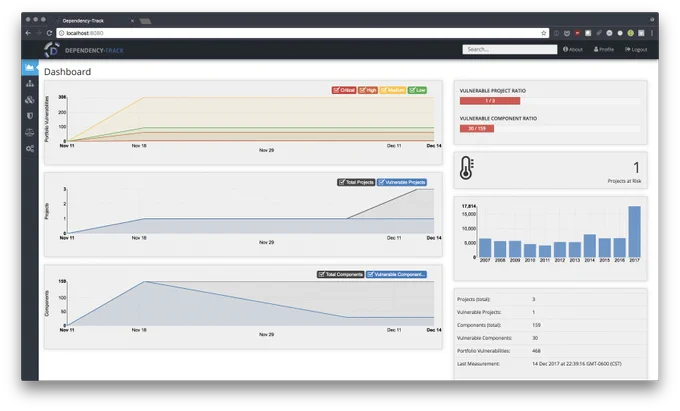The image size is (680, 411).
Task: Click the red browser extension icon
Action: [577, 33]
